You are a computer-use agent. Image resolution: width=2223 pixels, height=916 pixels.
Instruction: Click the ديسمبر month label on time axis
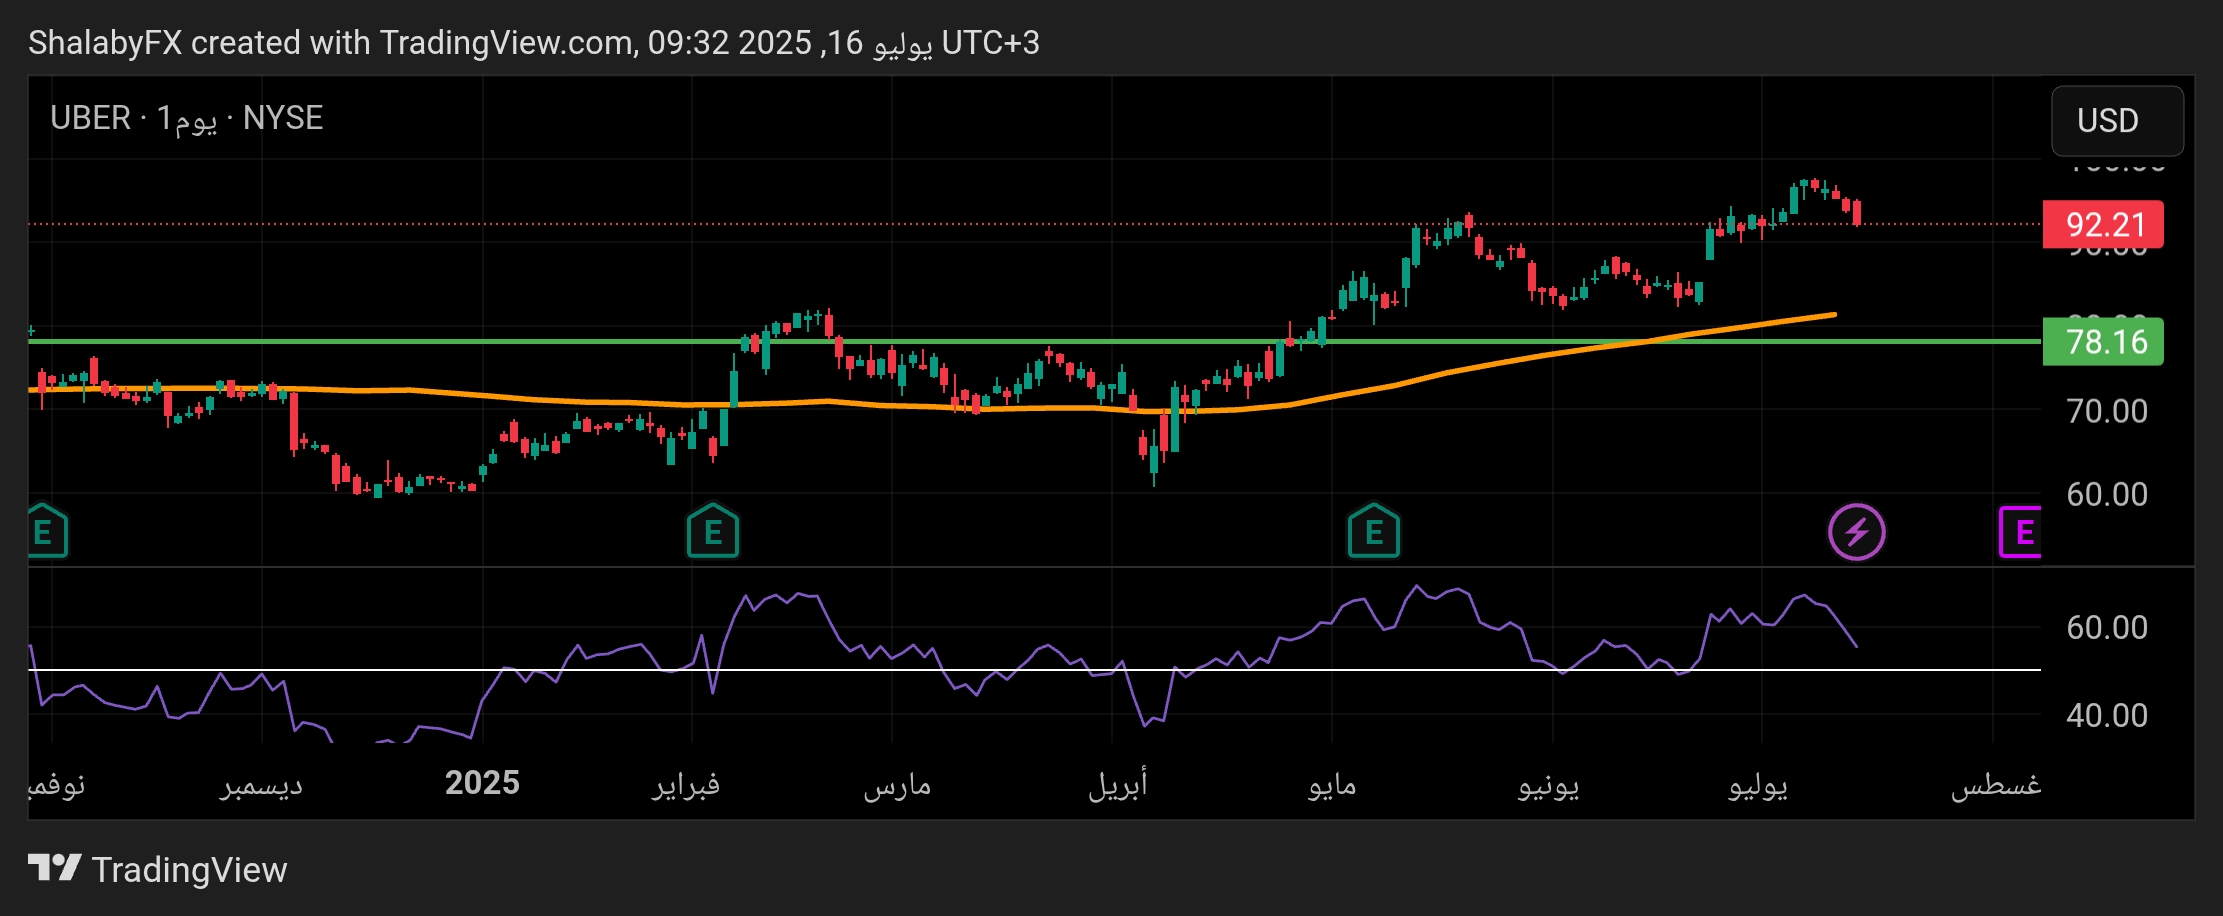pos(261,786)
